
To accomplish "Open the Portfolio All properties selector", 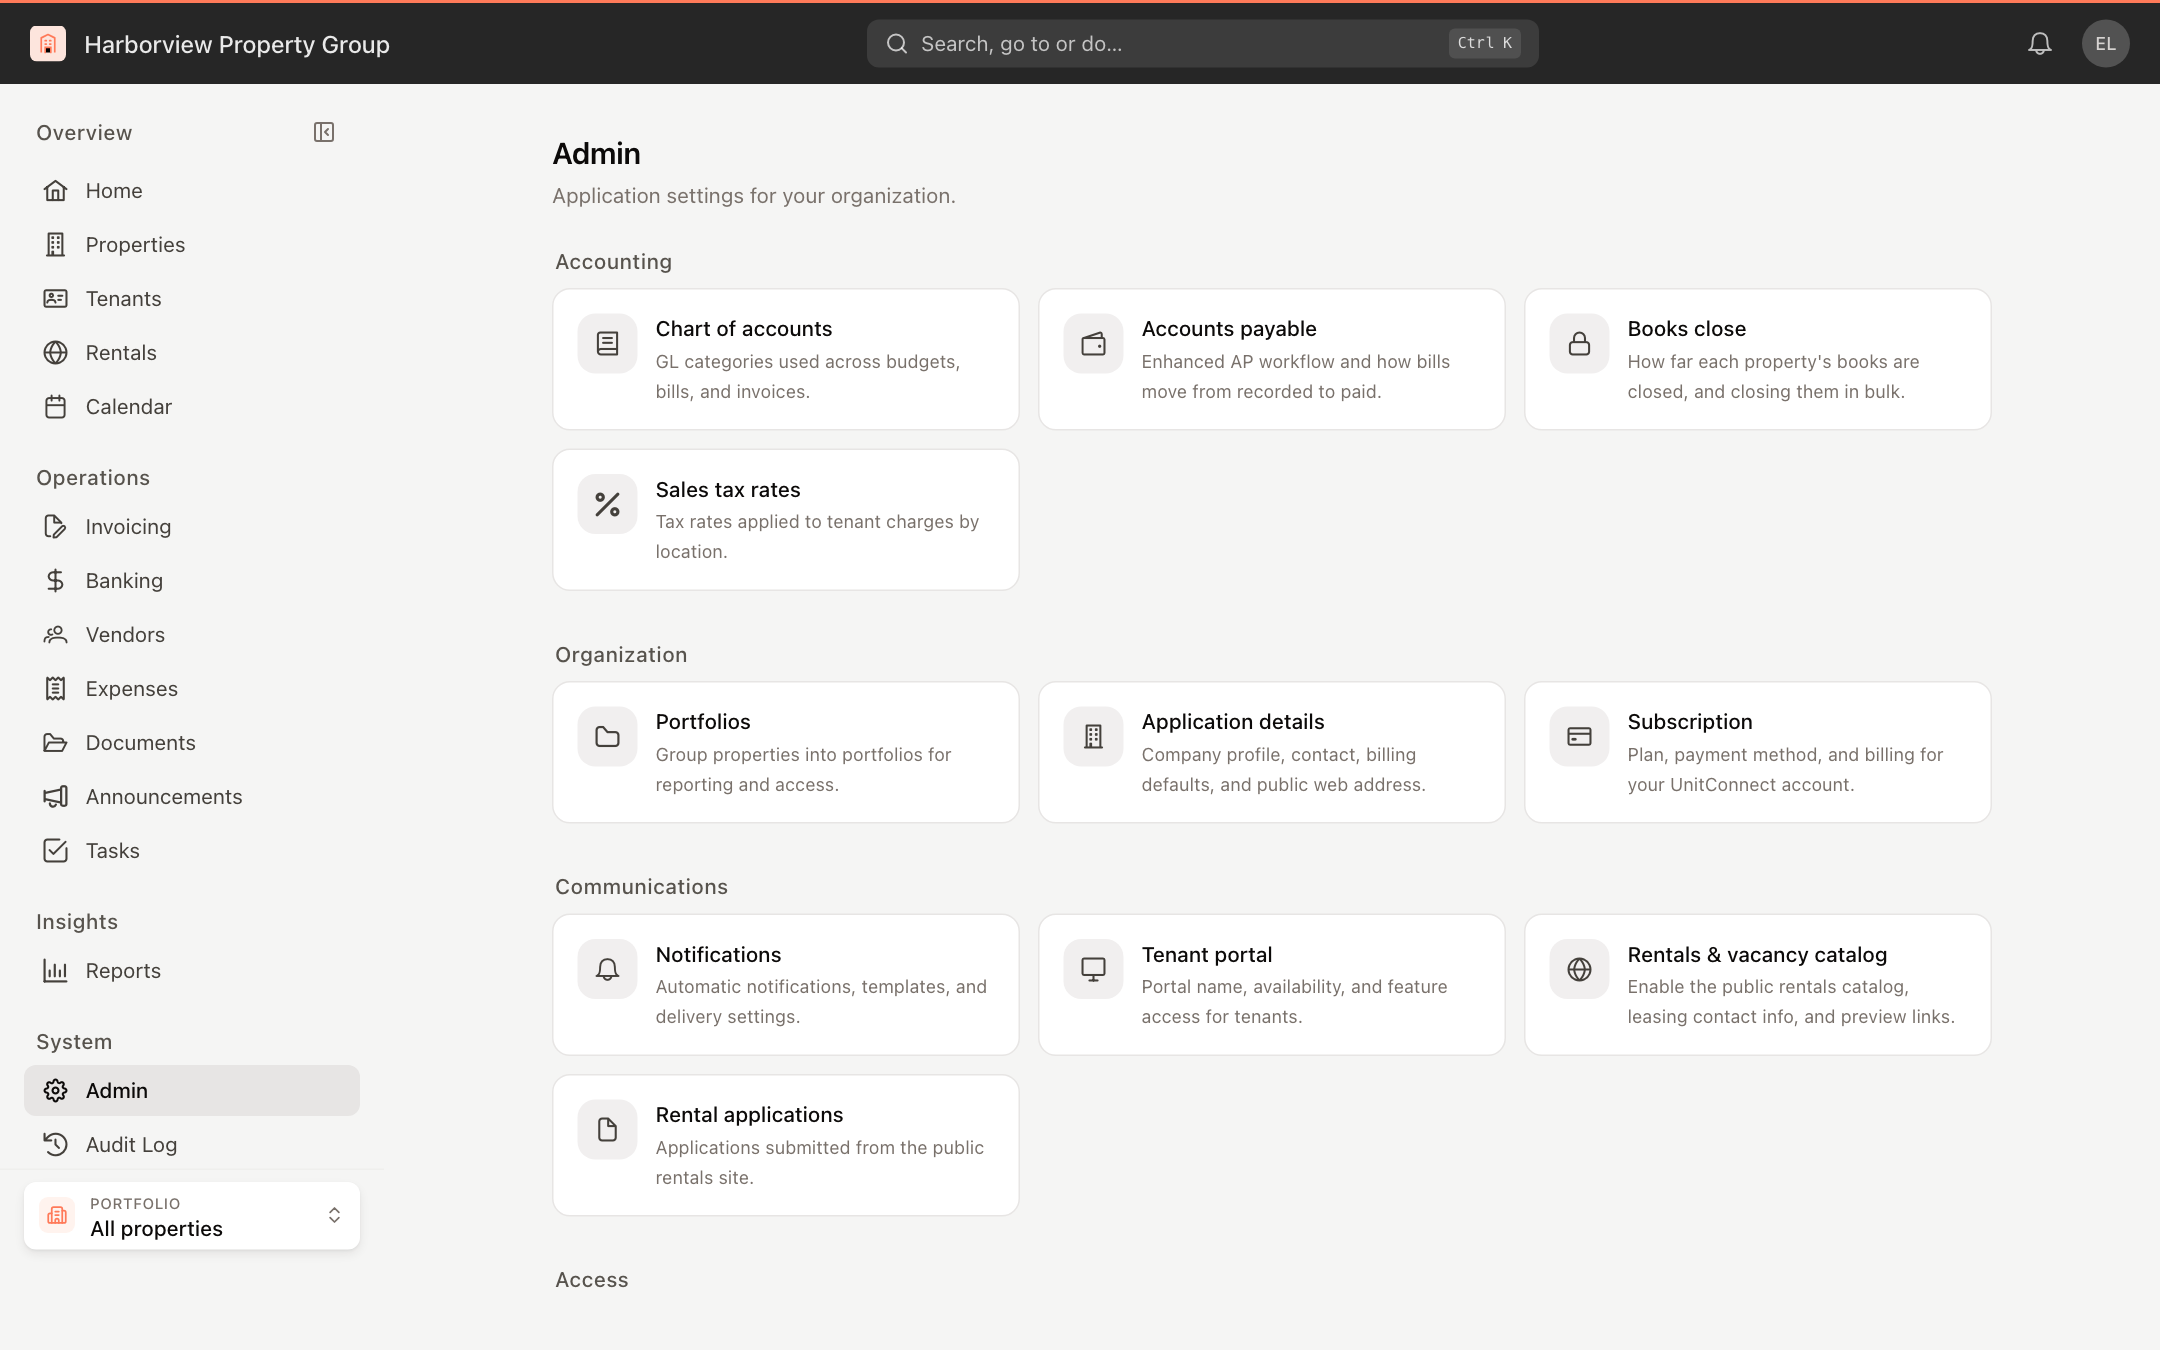I will coord(192,1216).
